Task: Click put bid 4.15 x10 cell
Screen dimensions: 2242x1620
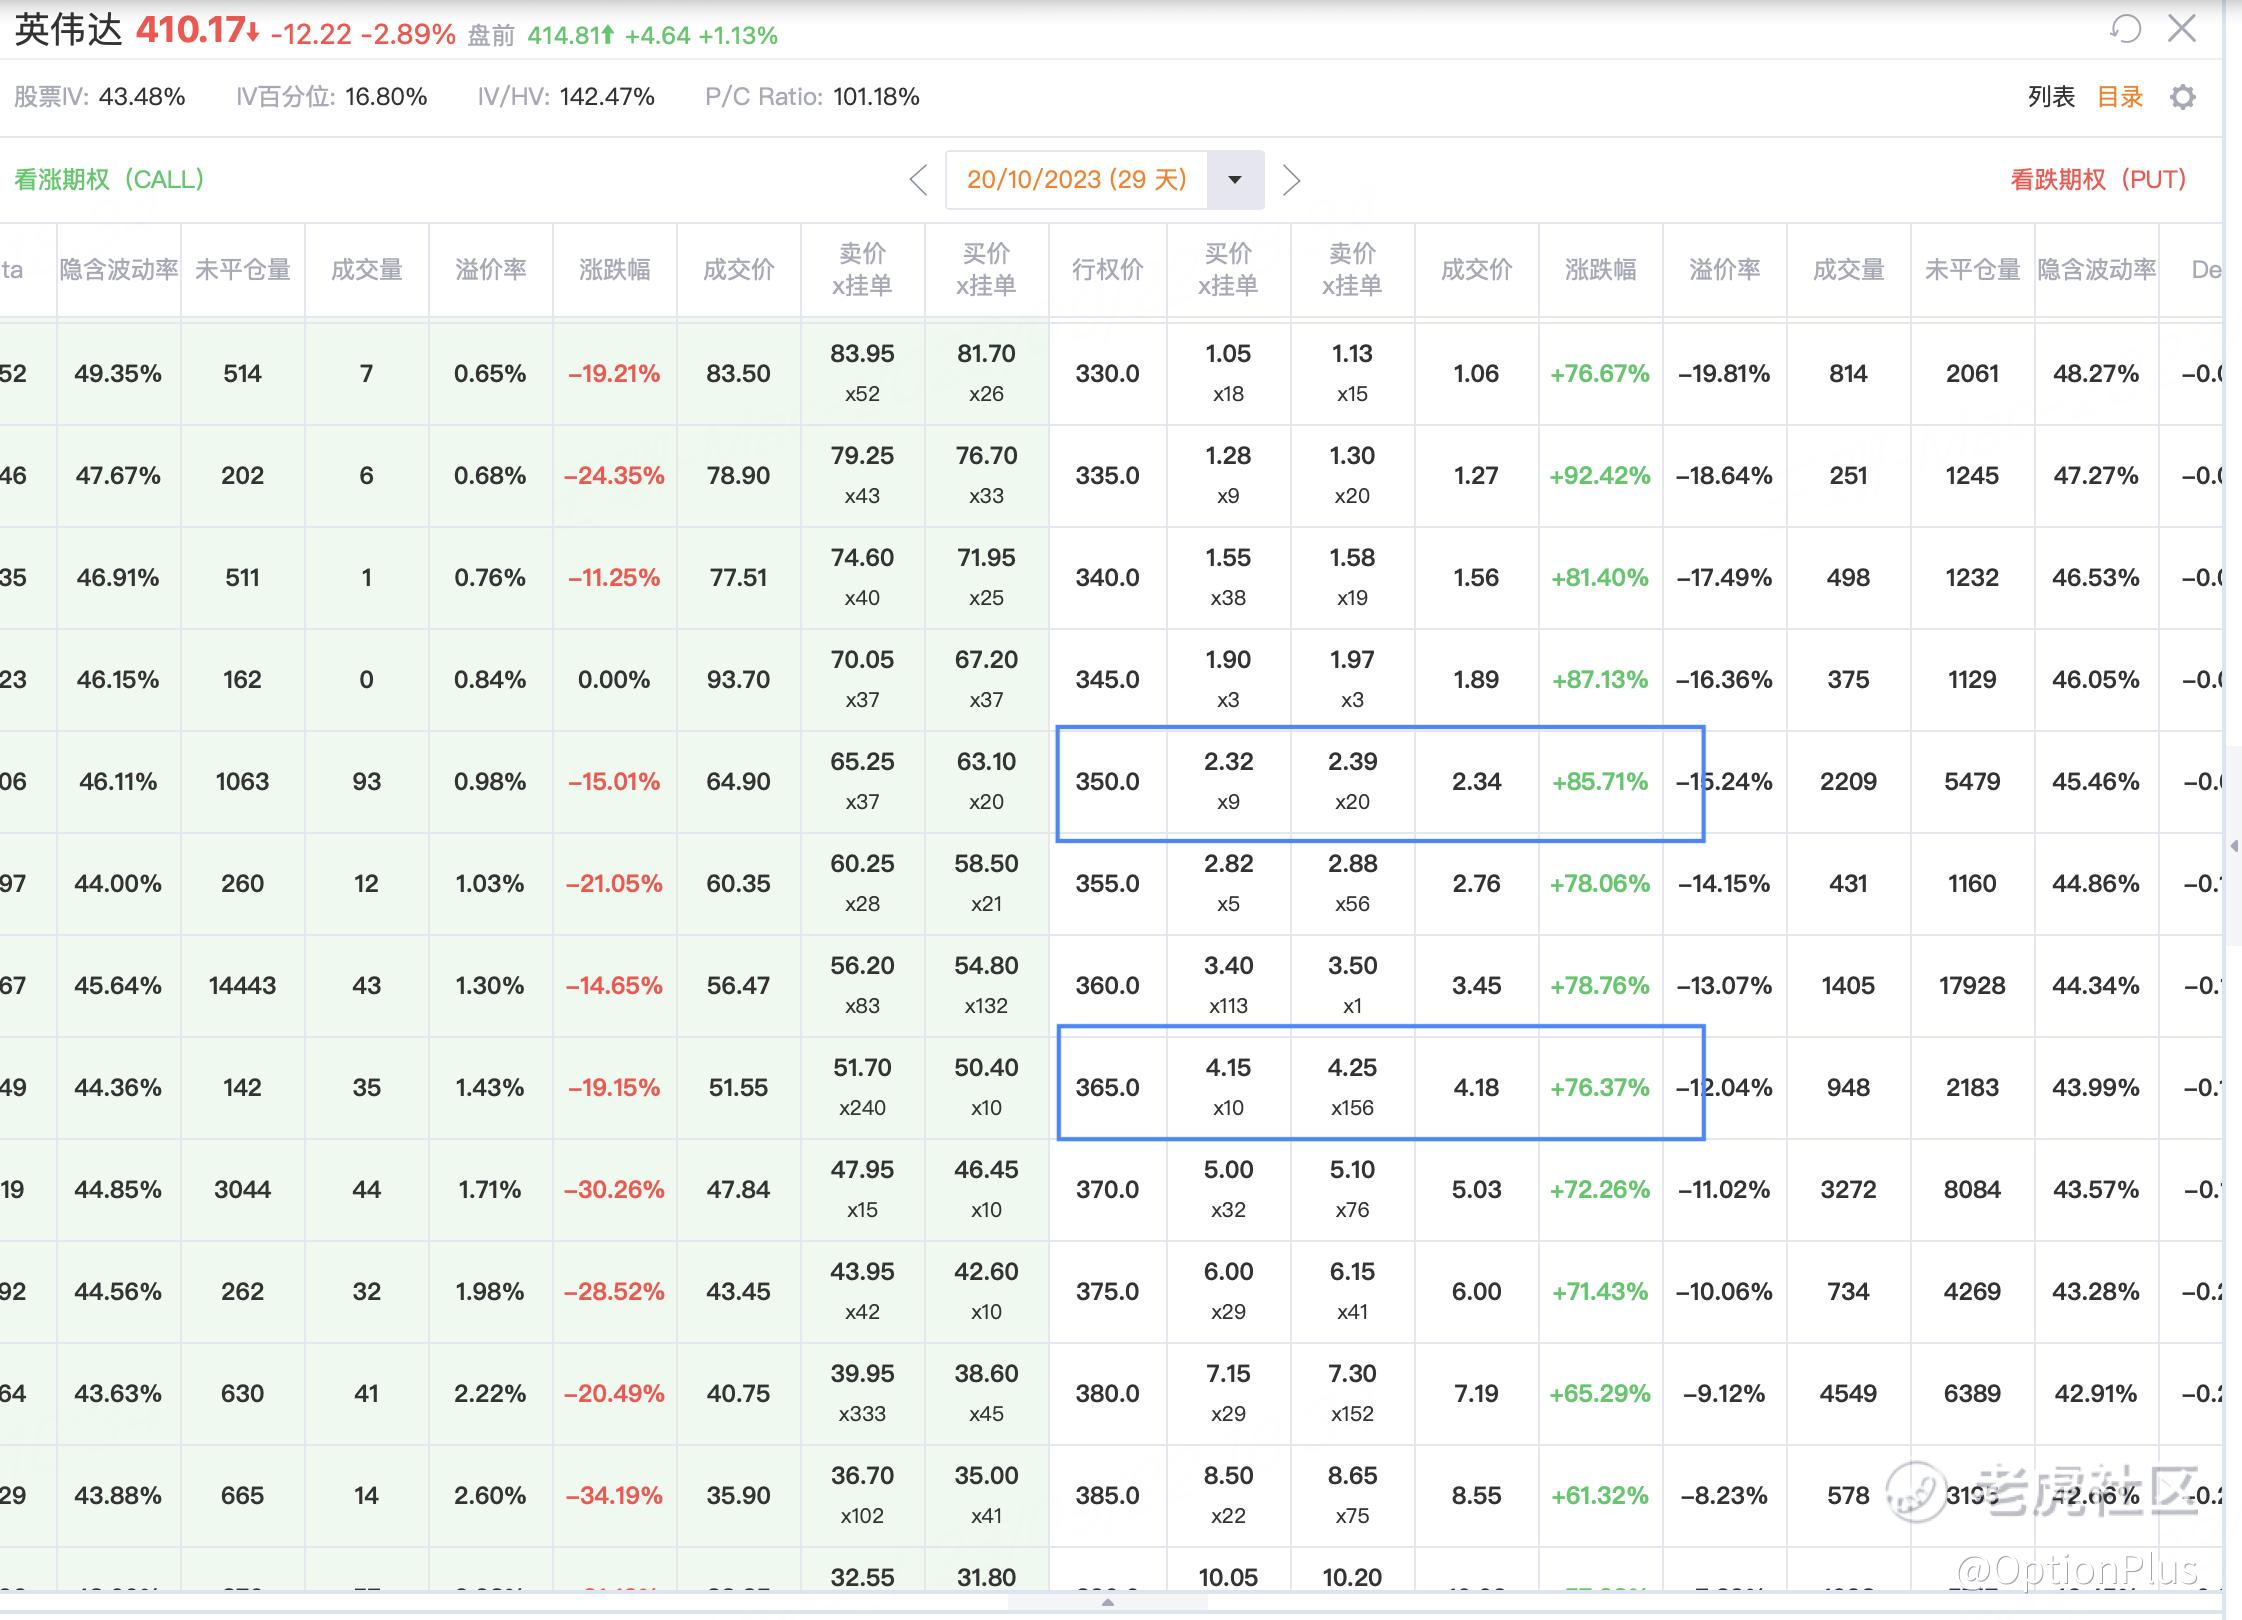Action: [x=1229, y=1088]
